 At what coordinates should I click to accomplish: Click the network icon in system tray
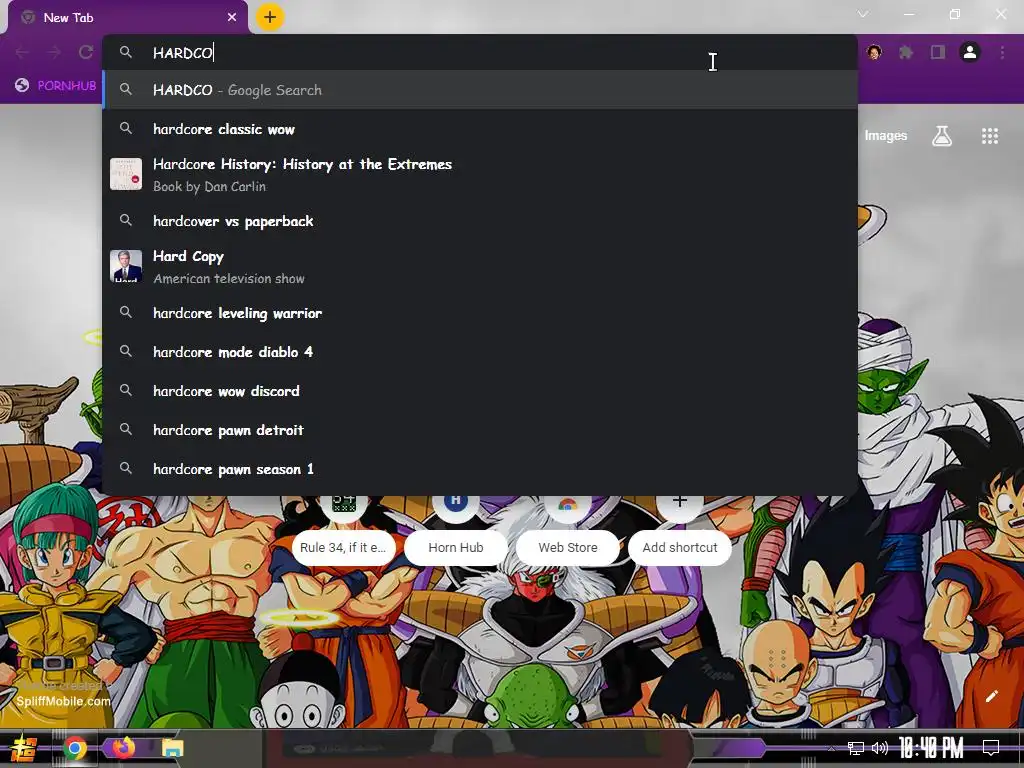(x=856, y=748)
